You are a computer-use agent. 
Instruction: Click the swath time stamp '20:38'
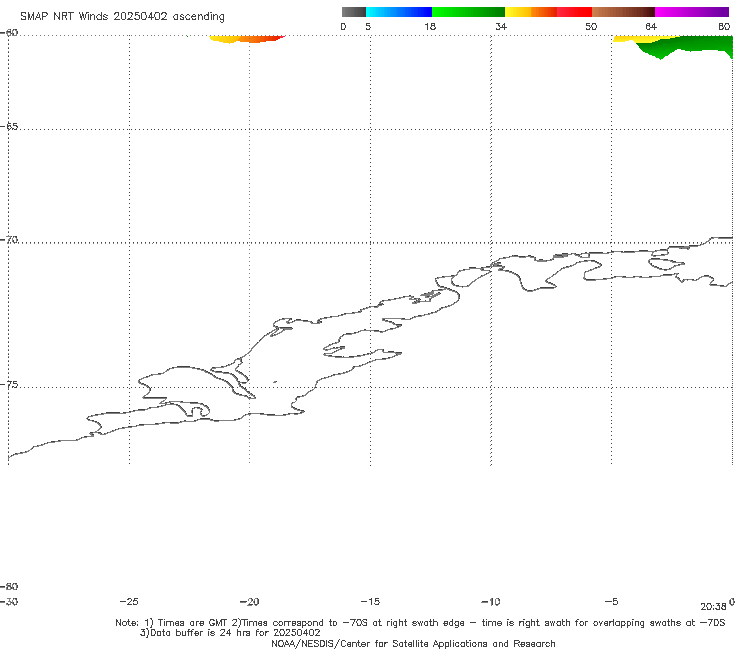click(x=713, y=607)
